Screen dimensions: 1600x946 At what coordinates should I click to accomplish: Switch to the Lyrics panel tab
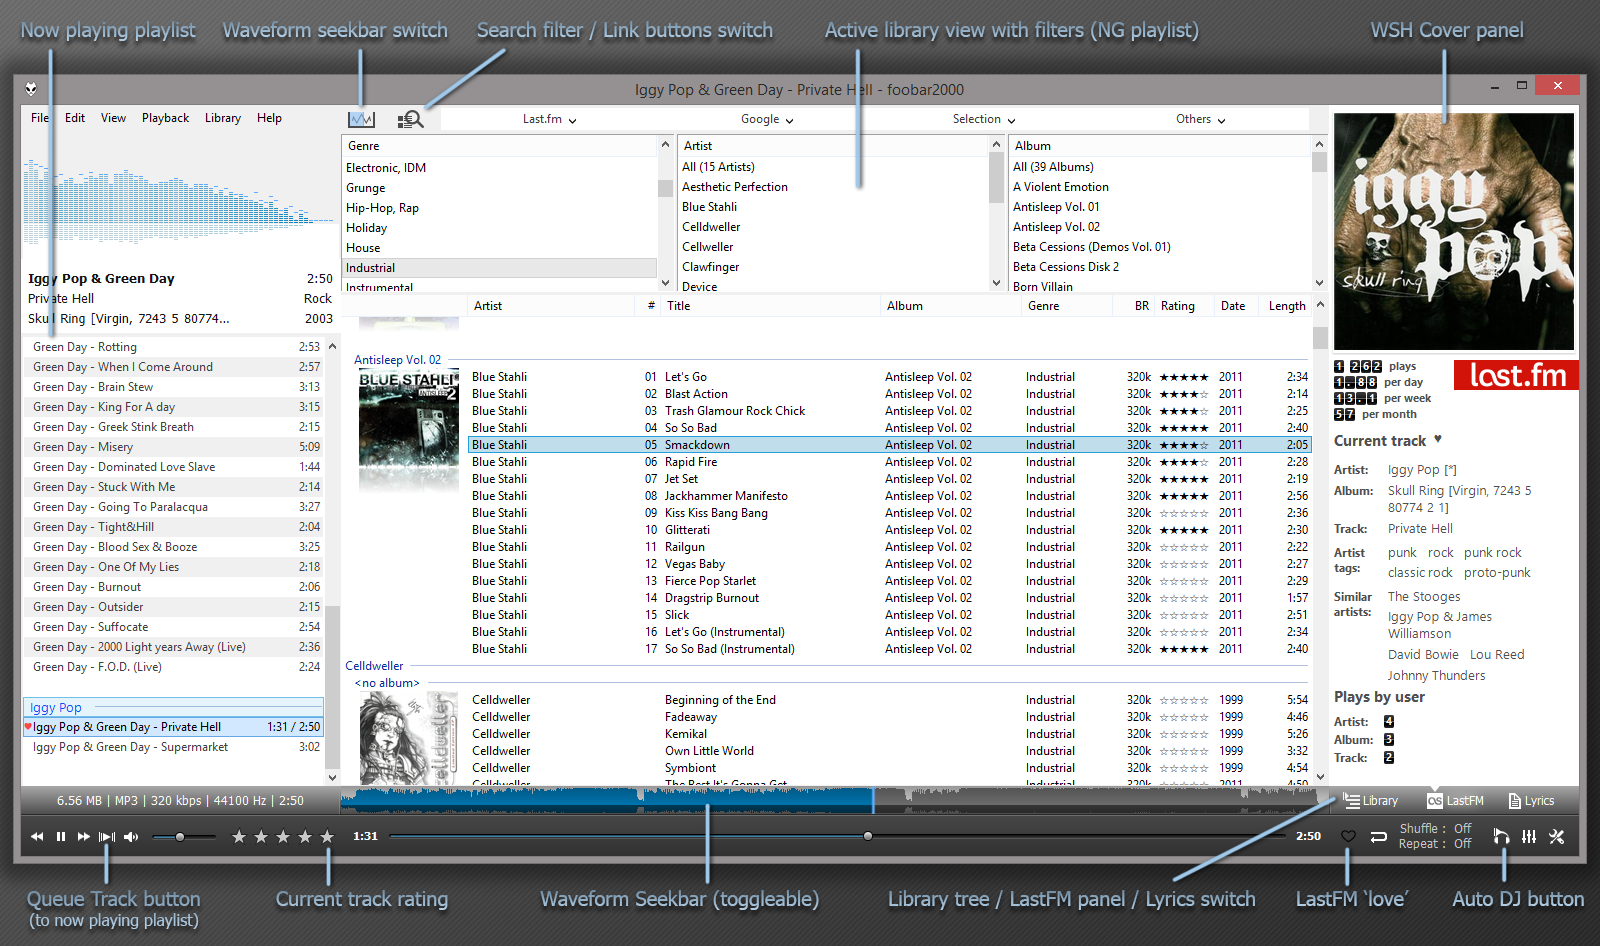[1531, 801]
